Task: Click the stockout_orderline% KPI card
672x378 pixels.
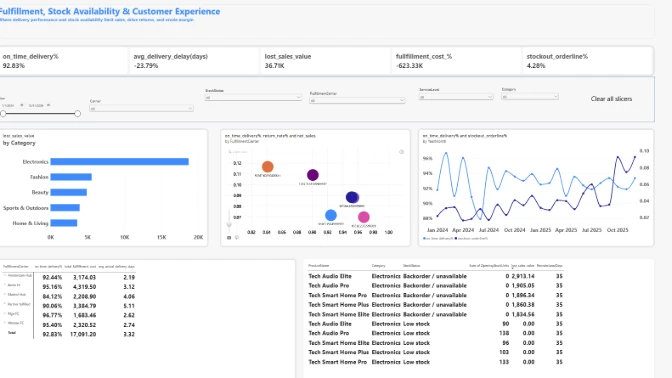Action: 588,61
